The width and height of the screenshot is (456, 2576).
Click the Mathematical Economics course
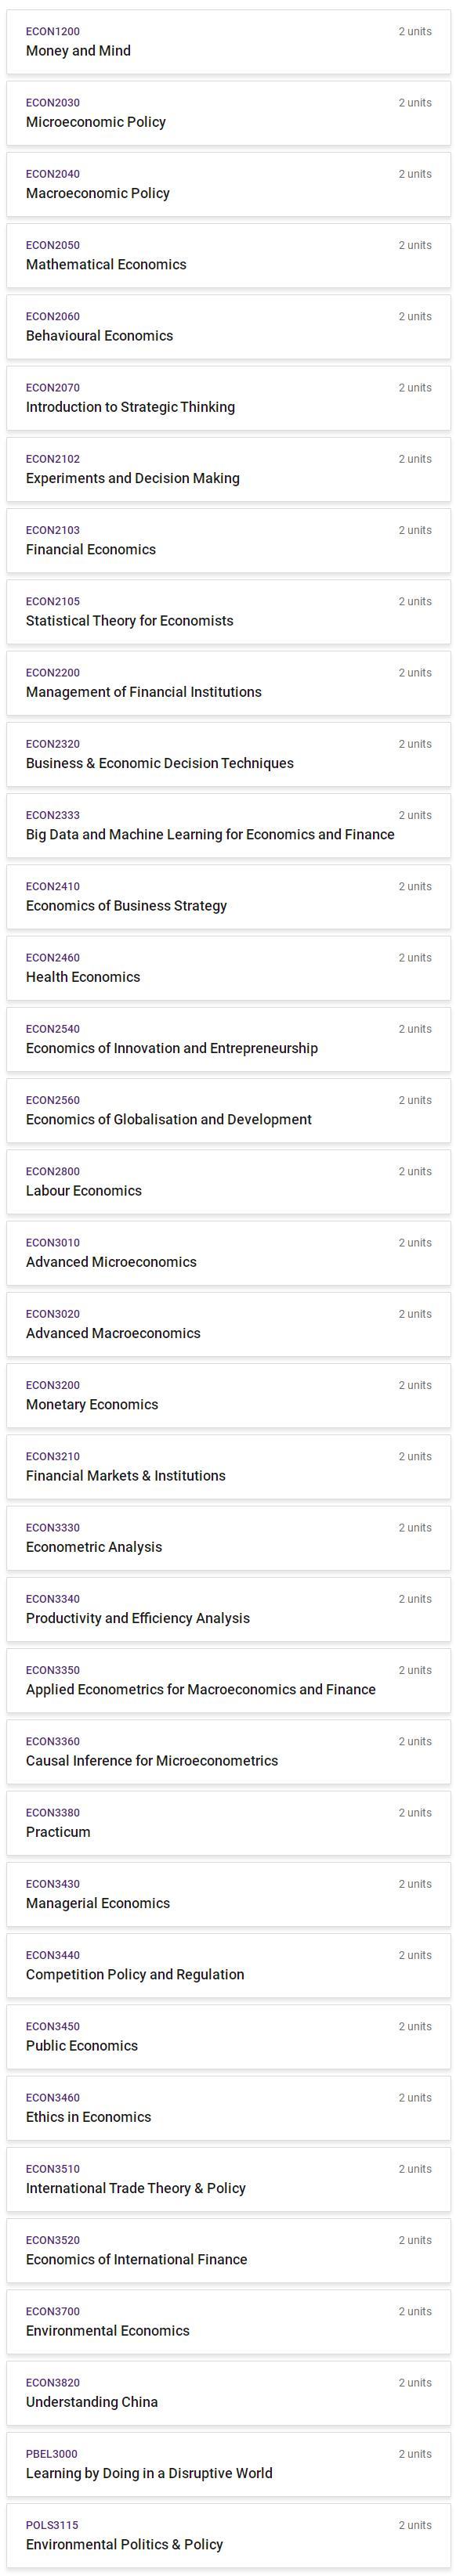[228, 255]
